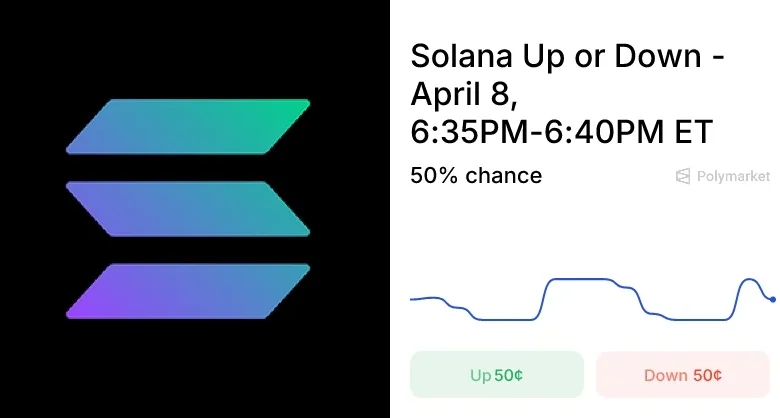Click the 50¢ price inside the Up button

(509, 376)
